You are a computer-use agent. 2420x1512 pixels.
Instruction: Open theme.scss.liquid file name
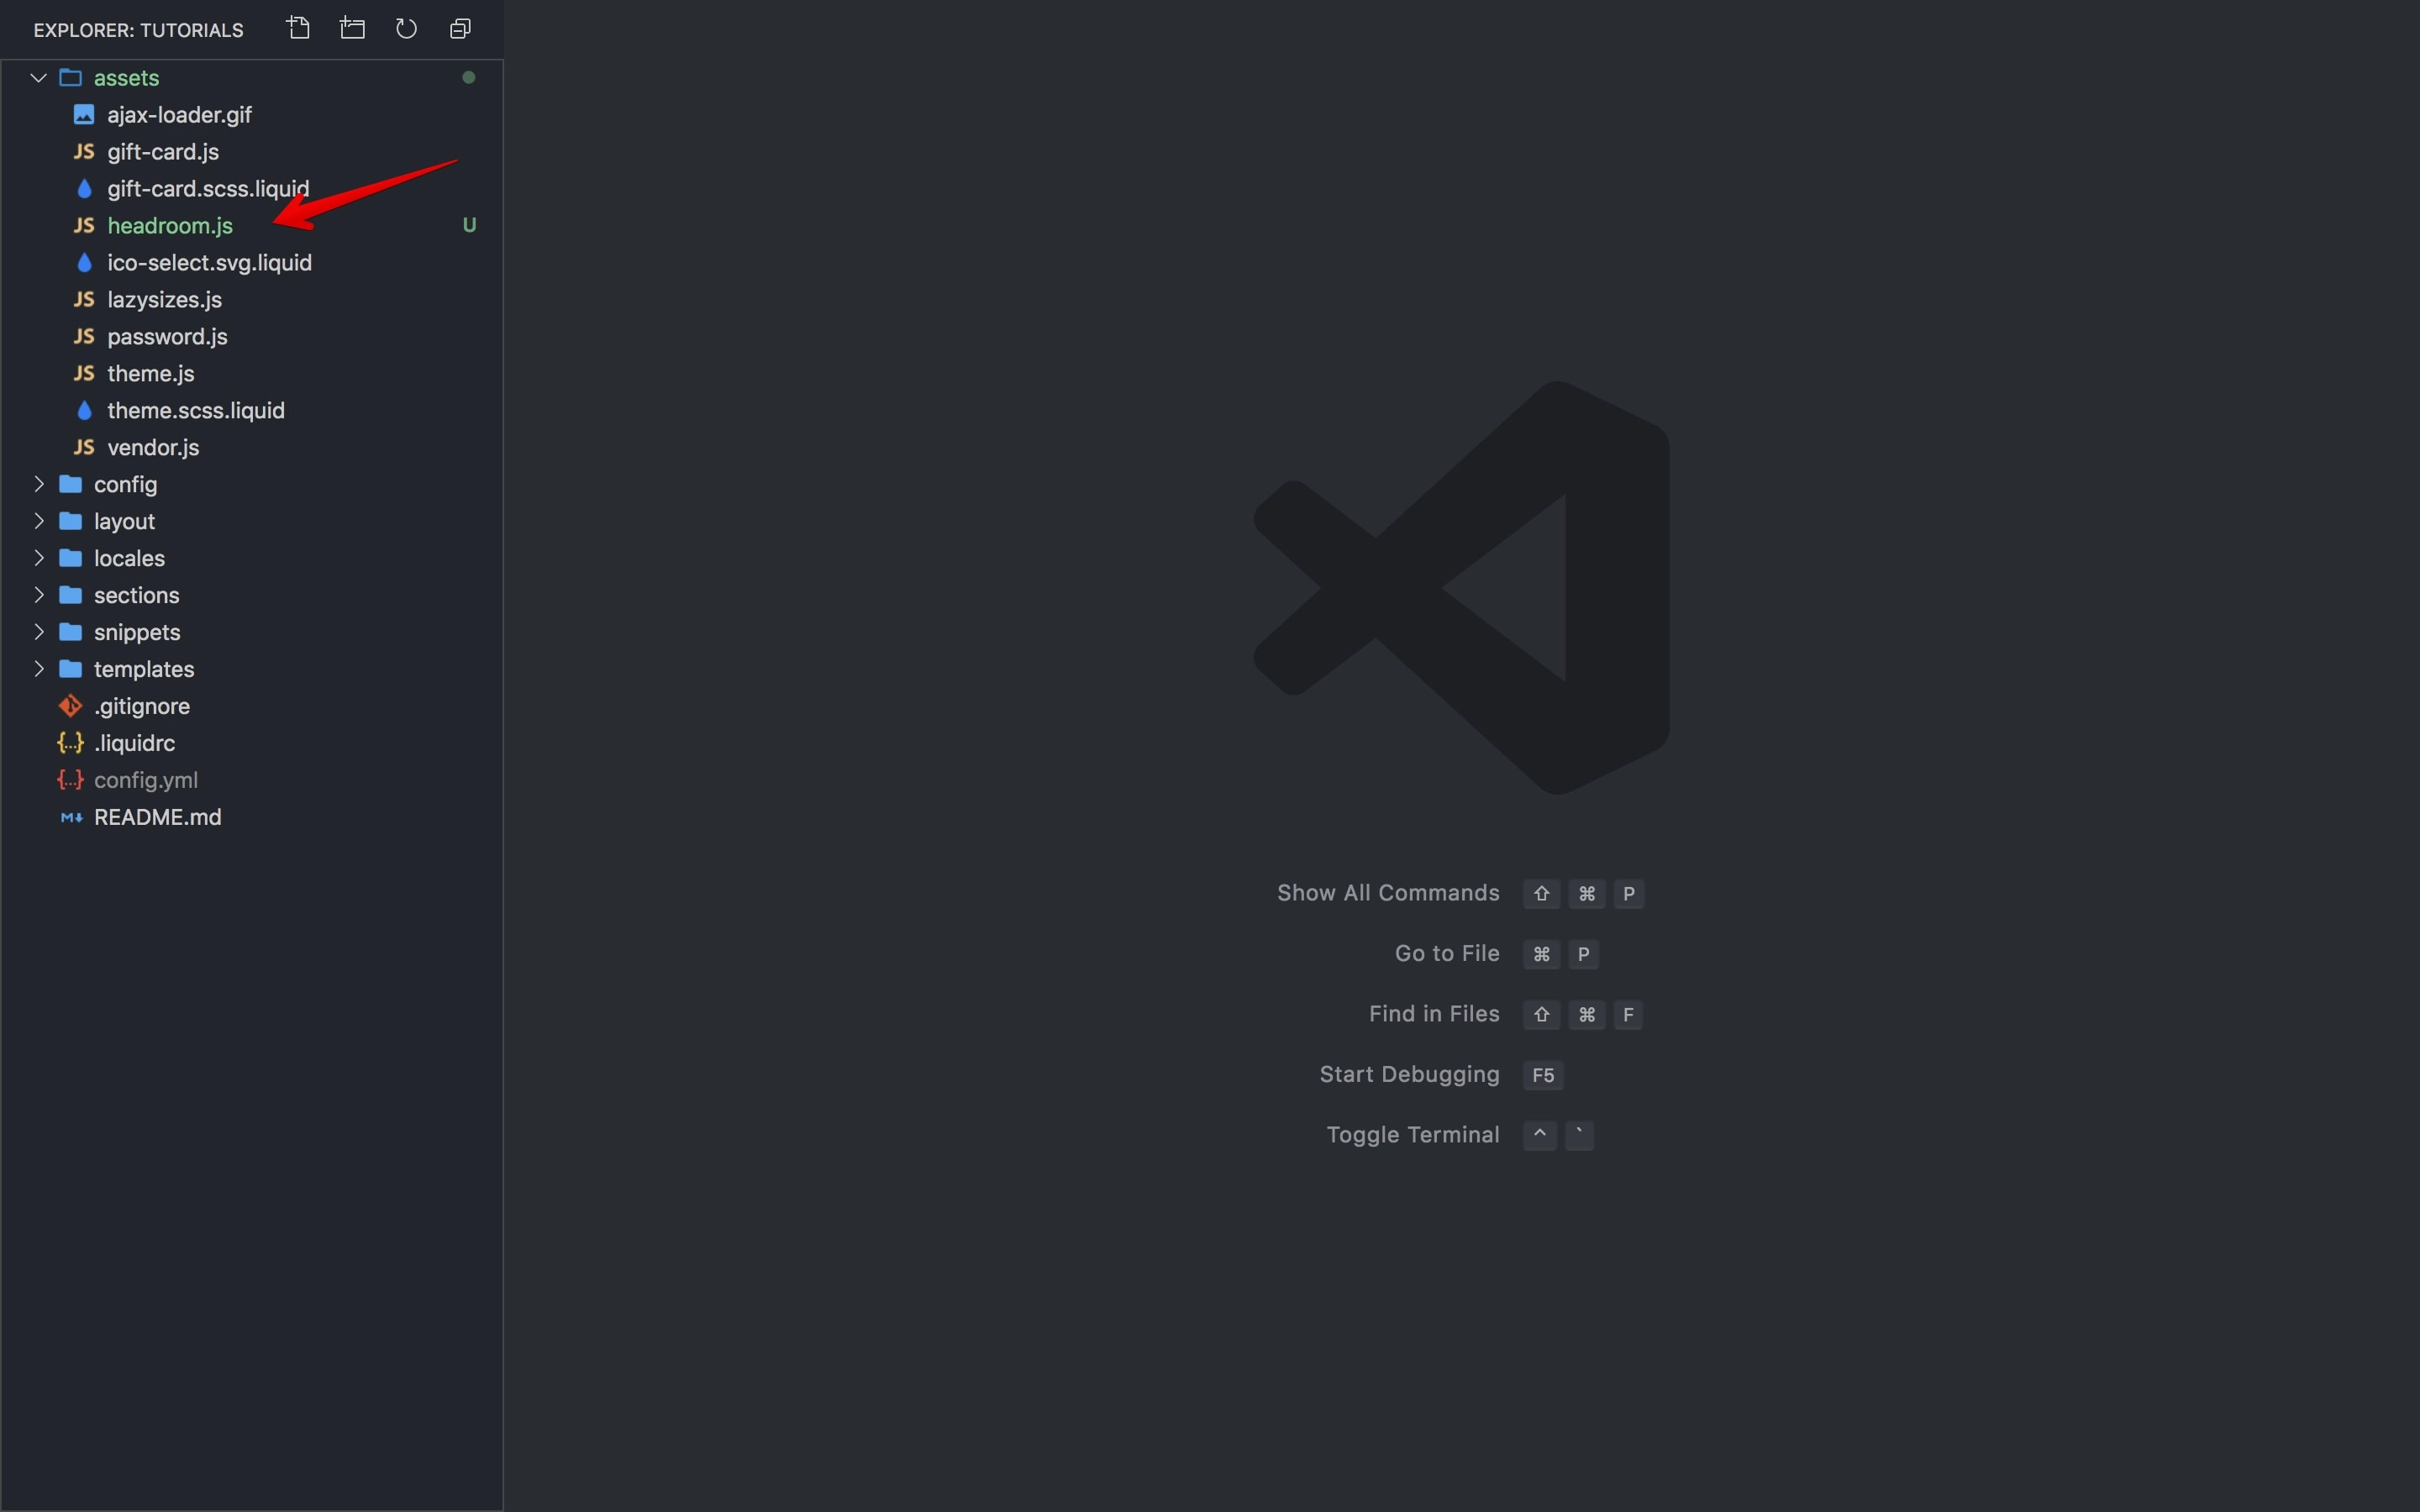pyautogui.click(x=196, y=411)
